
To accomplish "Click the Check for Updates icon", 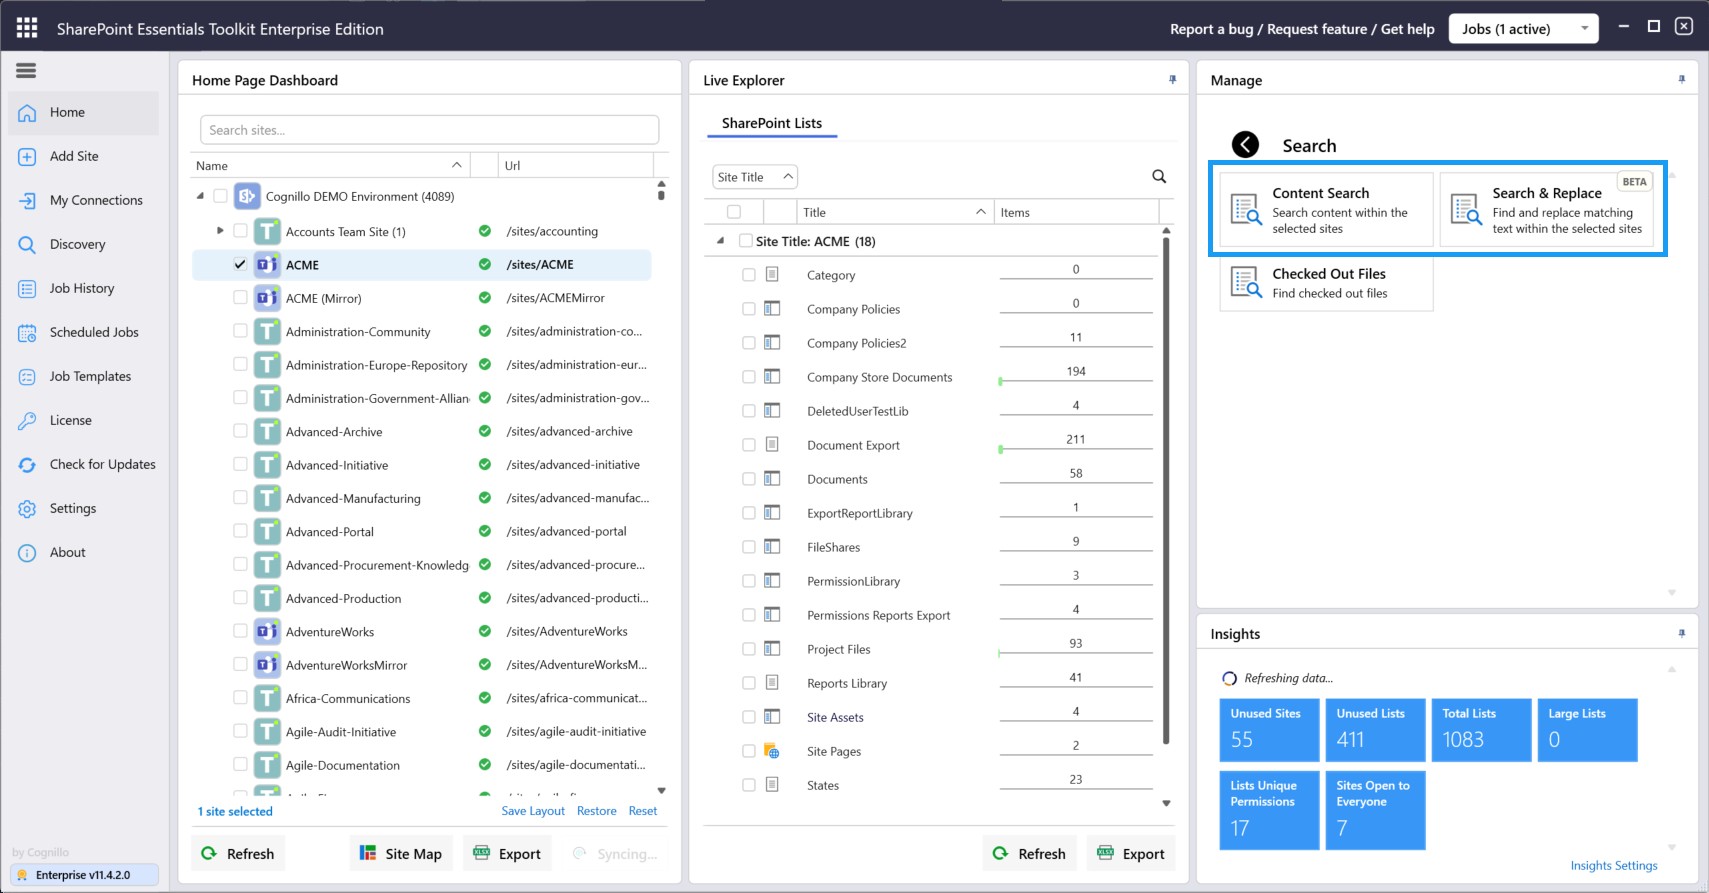I will 27,465.
